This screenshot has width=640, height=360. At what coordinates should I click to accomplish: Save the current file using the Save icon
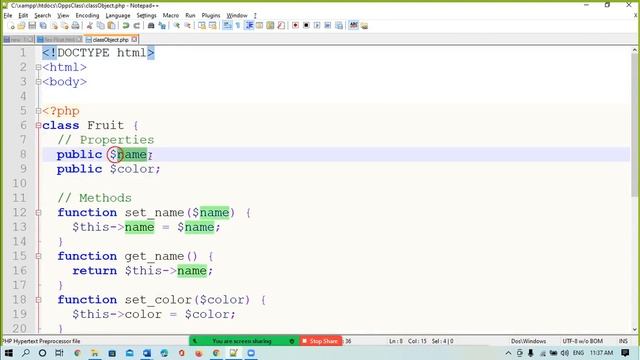[32, 26]
